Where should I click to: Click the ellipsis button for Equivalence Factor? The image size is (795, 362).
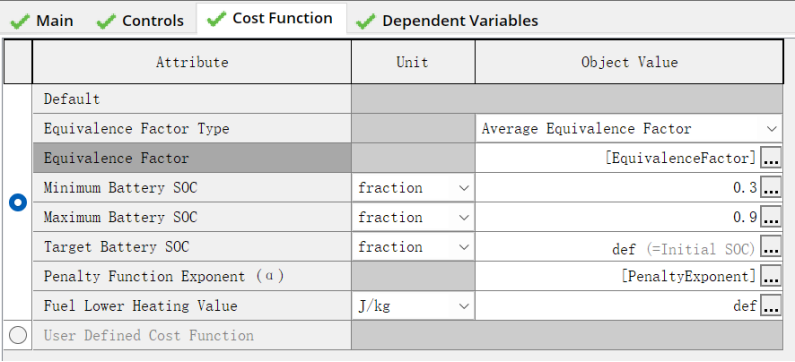tap(771, 159)
